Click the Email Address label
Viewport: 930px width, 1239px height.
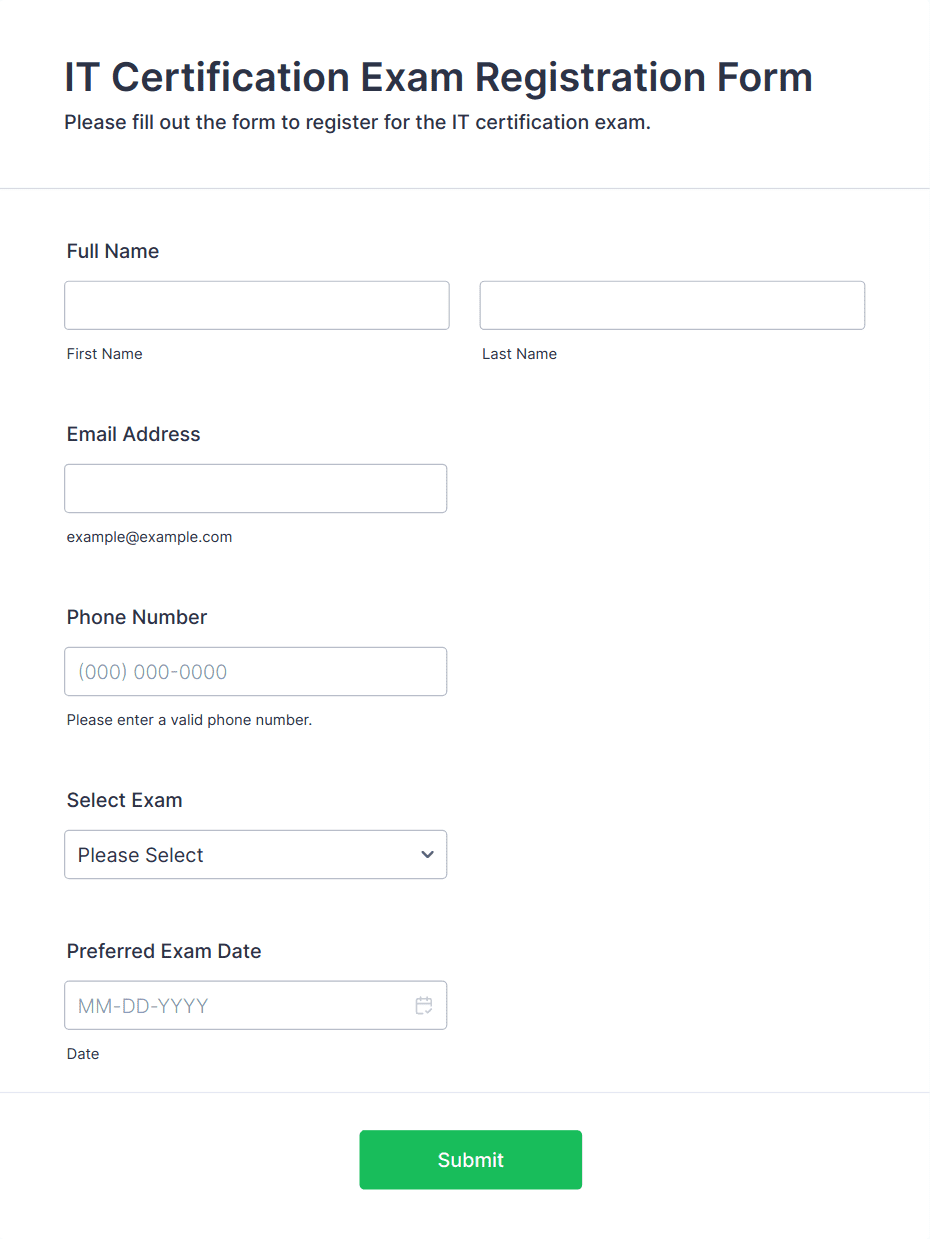click(134, 434)
